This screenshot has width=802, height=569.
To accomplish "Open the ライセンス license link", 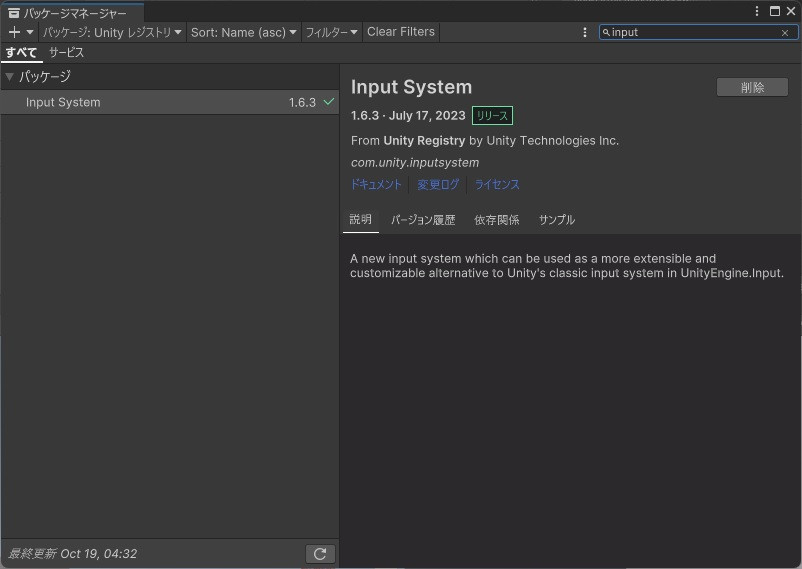I will pos(497,184).
